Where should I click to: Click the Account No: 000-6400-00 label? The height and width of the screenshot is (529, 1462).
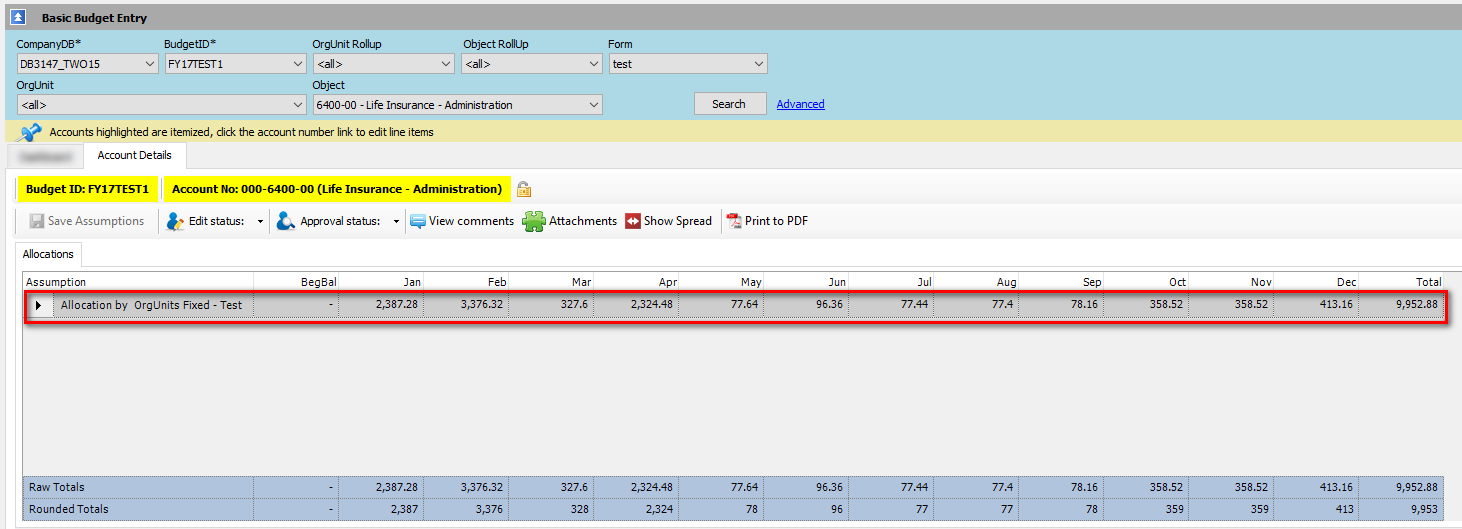click(x=337, y=189)
